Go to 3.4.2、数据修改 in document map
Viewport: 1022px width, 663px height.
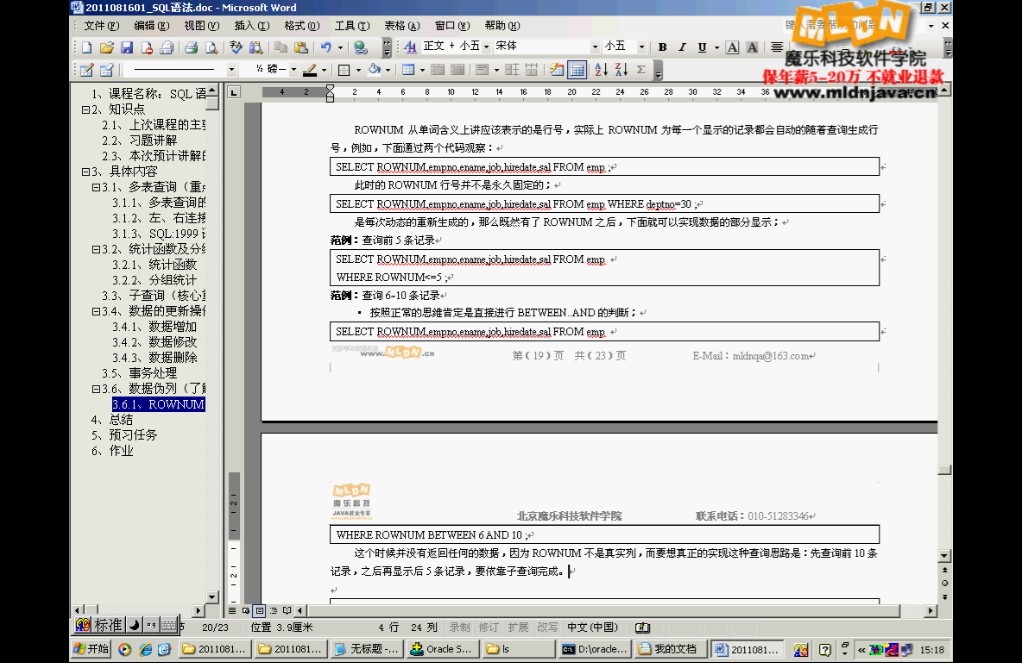coord(154,342)
